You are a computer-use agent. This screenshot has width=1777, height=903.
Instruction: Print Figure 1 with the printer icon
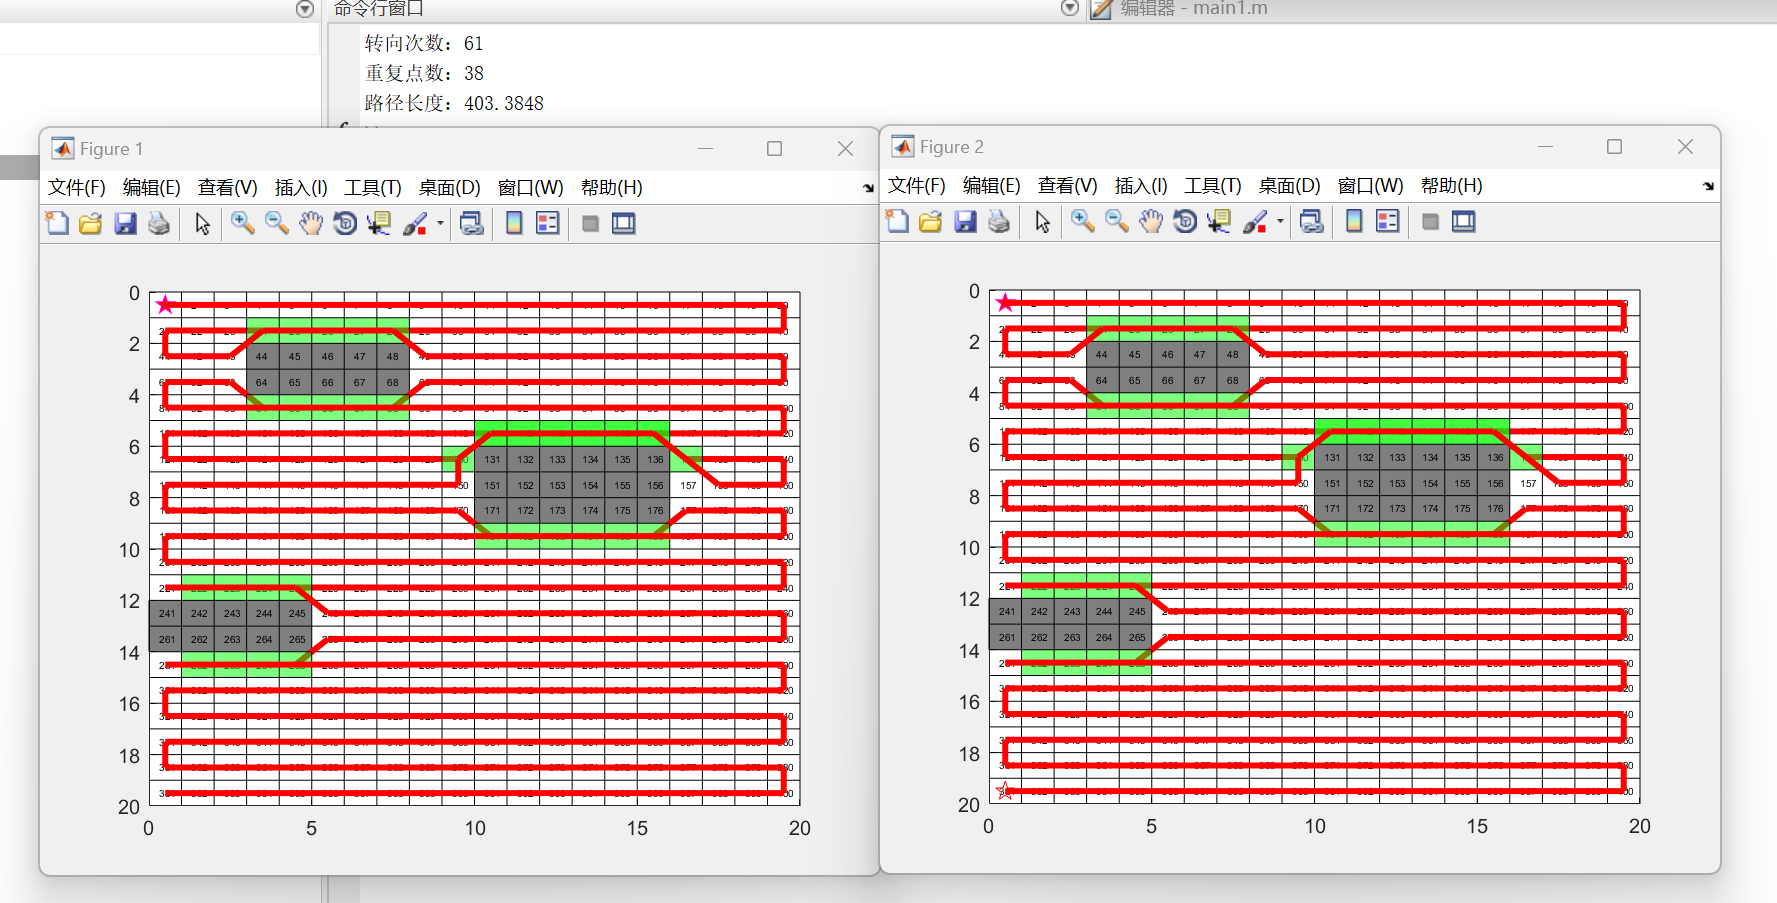(x=159, y=223)
